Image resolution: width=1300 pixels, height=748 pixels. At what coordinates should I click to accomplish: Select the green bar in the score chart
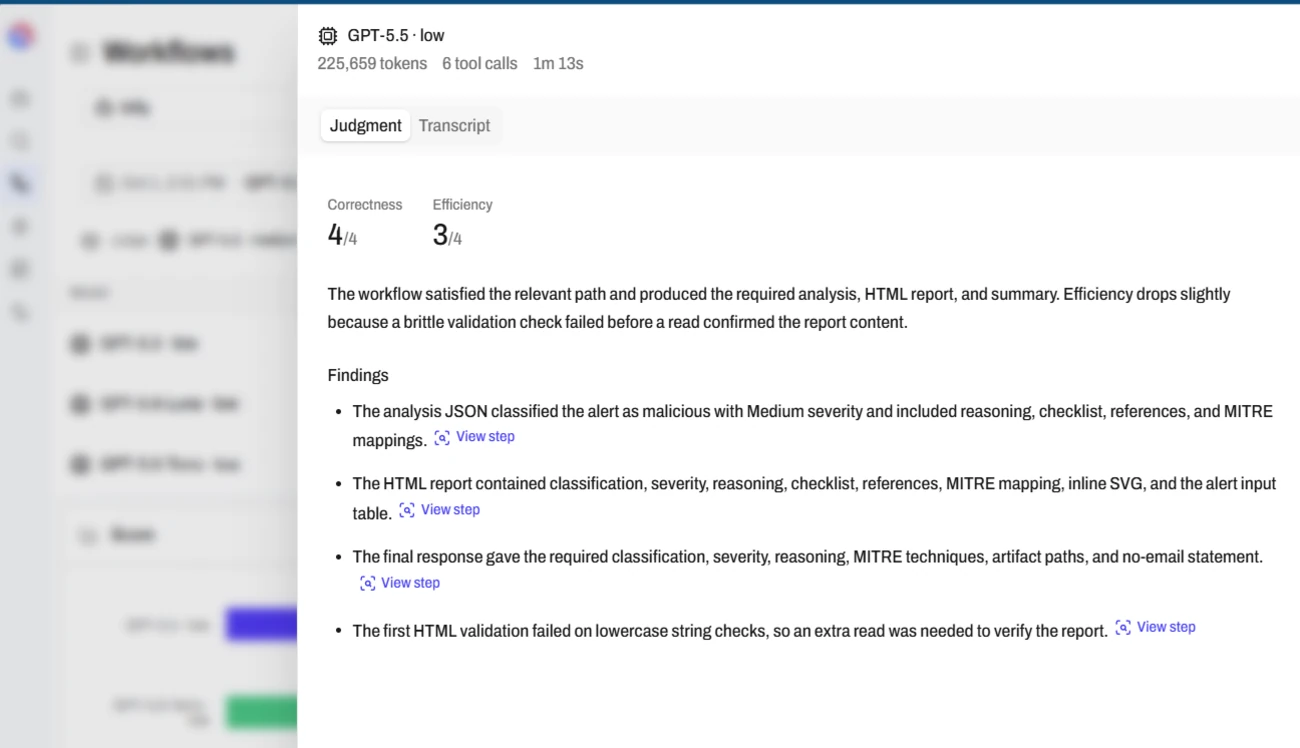click(262, 712)
